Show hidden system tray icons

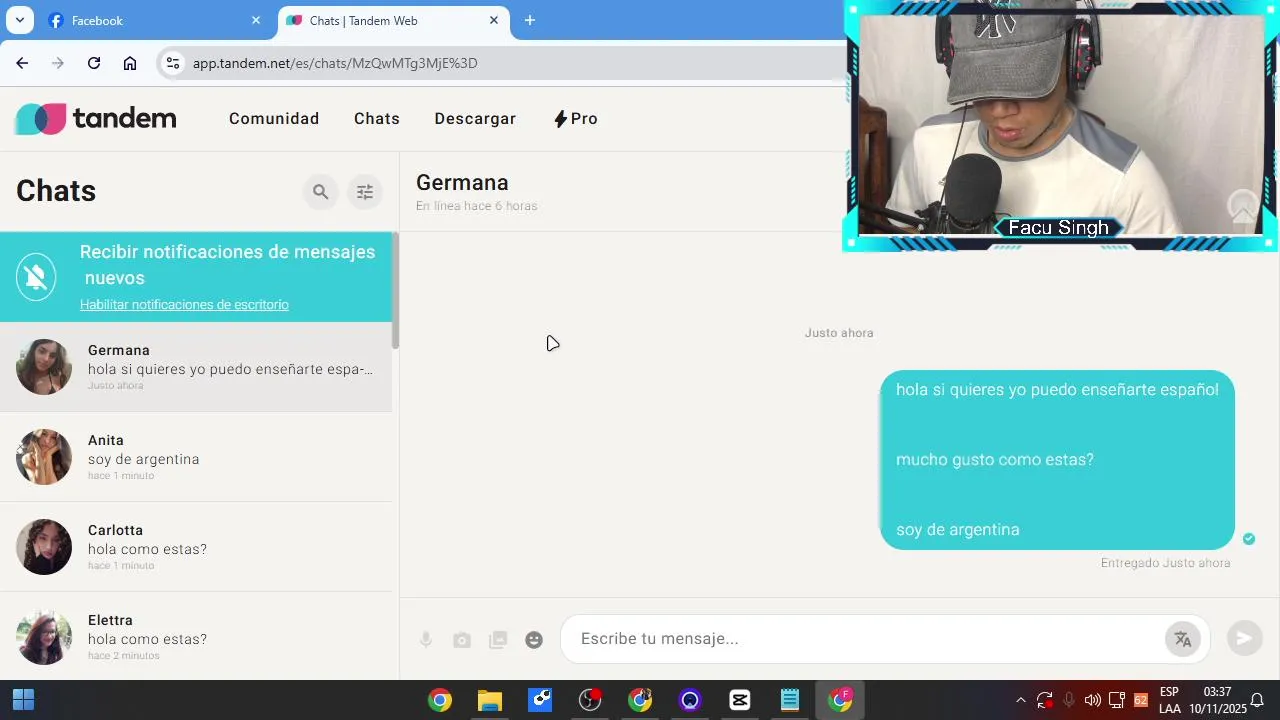[x=1020, y=700]
